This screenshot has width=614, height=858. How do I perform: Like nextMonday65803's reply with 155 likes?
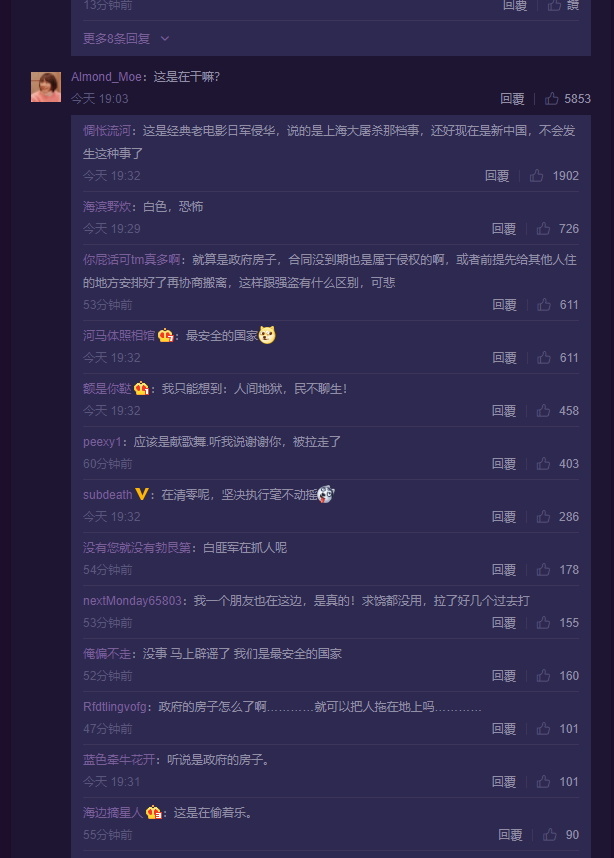pos(543,623)
